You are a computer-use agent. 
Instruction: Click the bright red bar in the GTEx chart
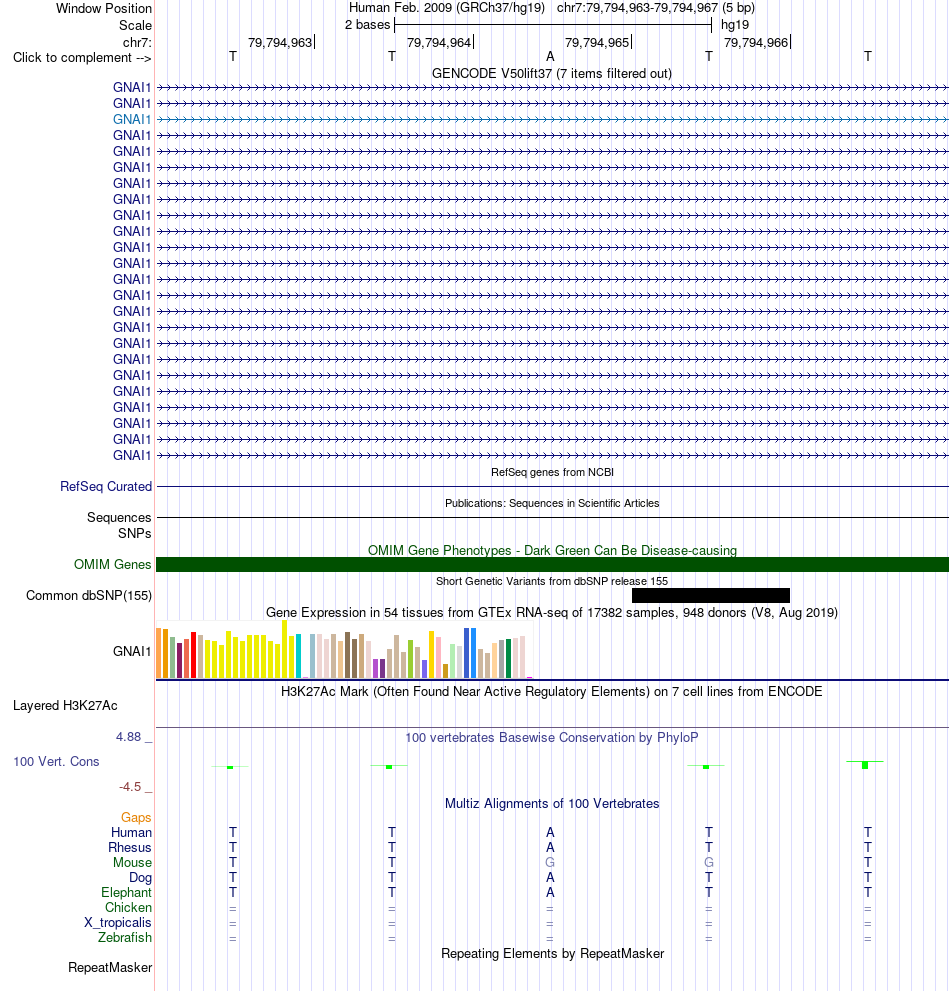click(193, 655)
